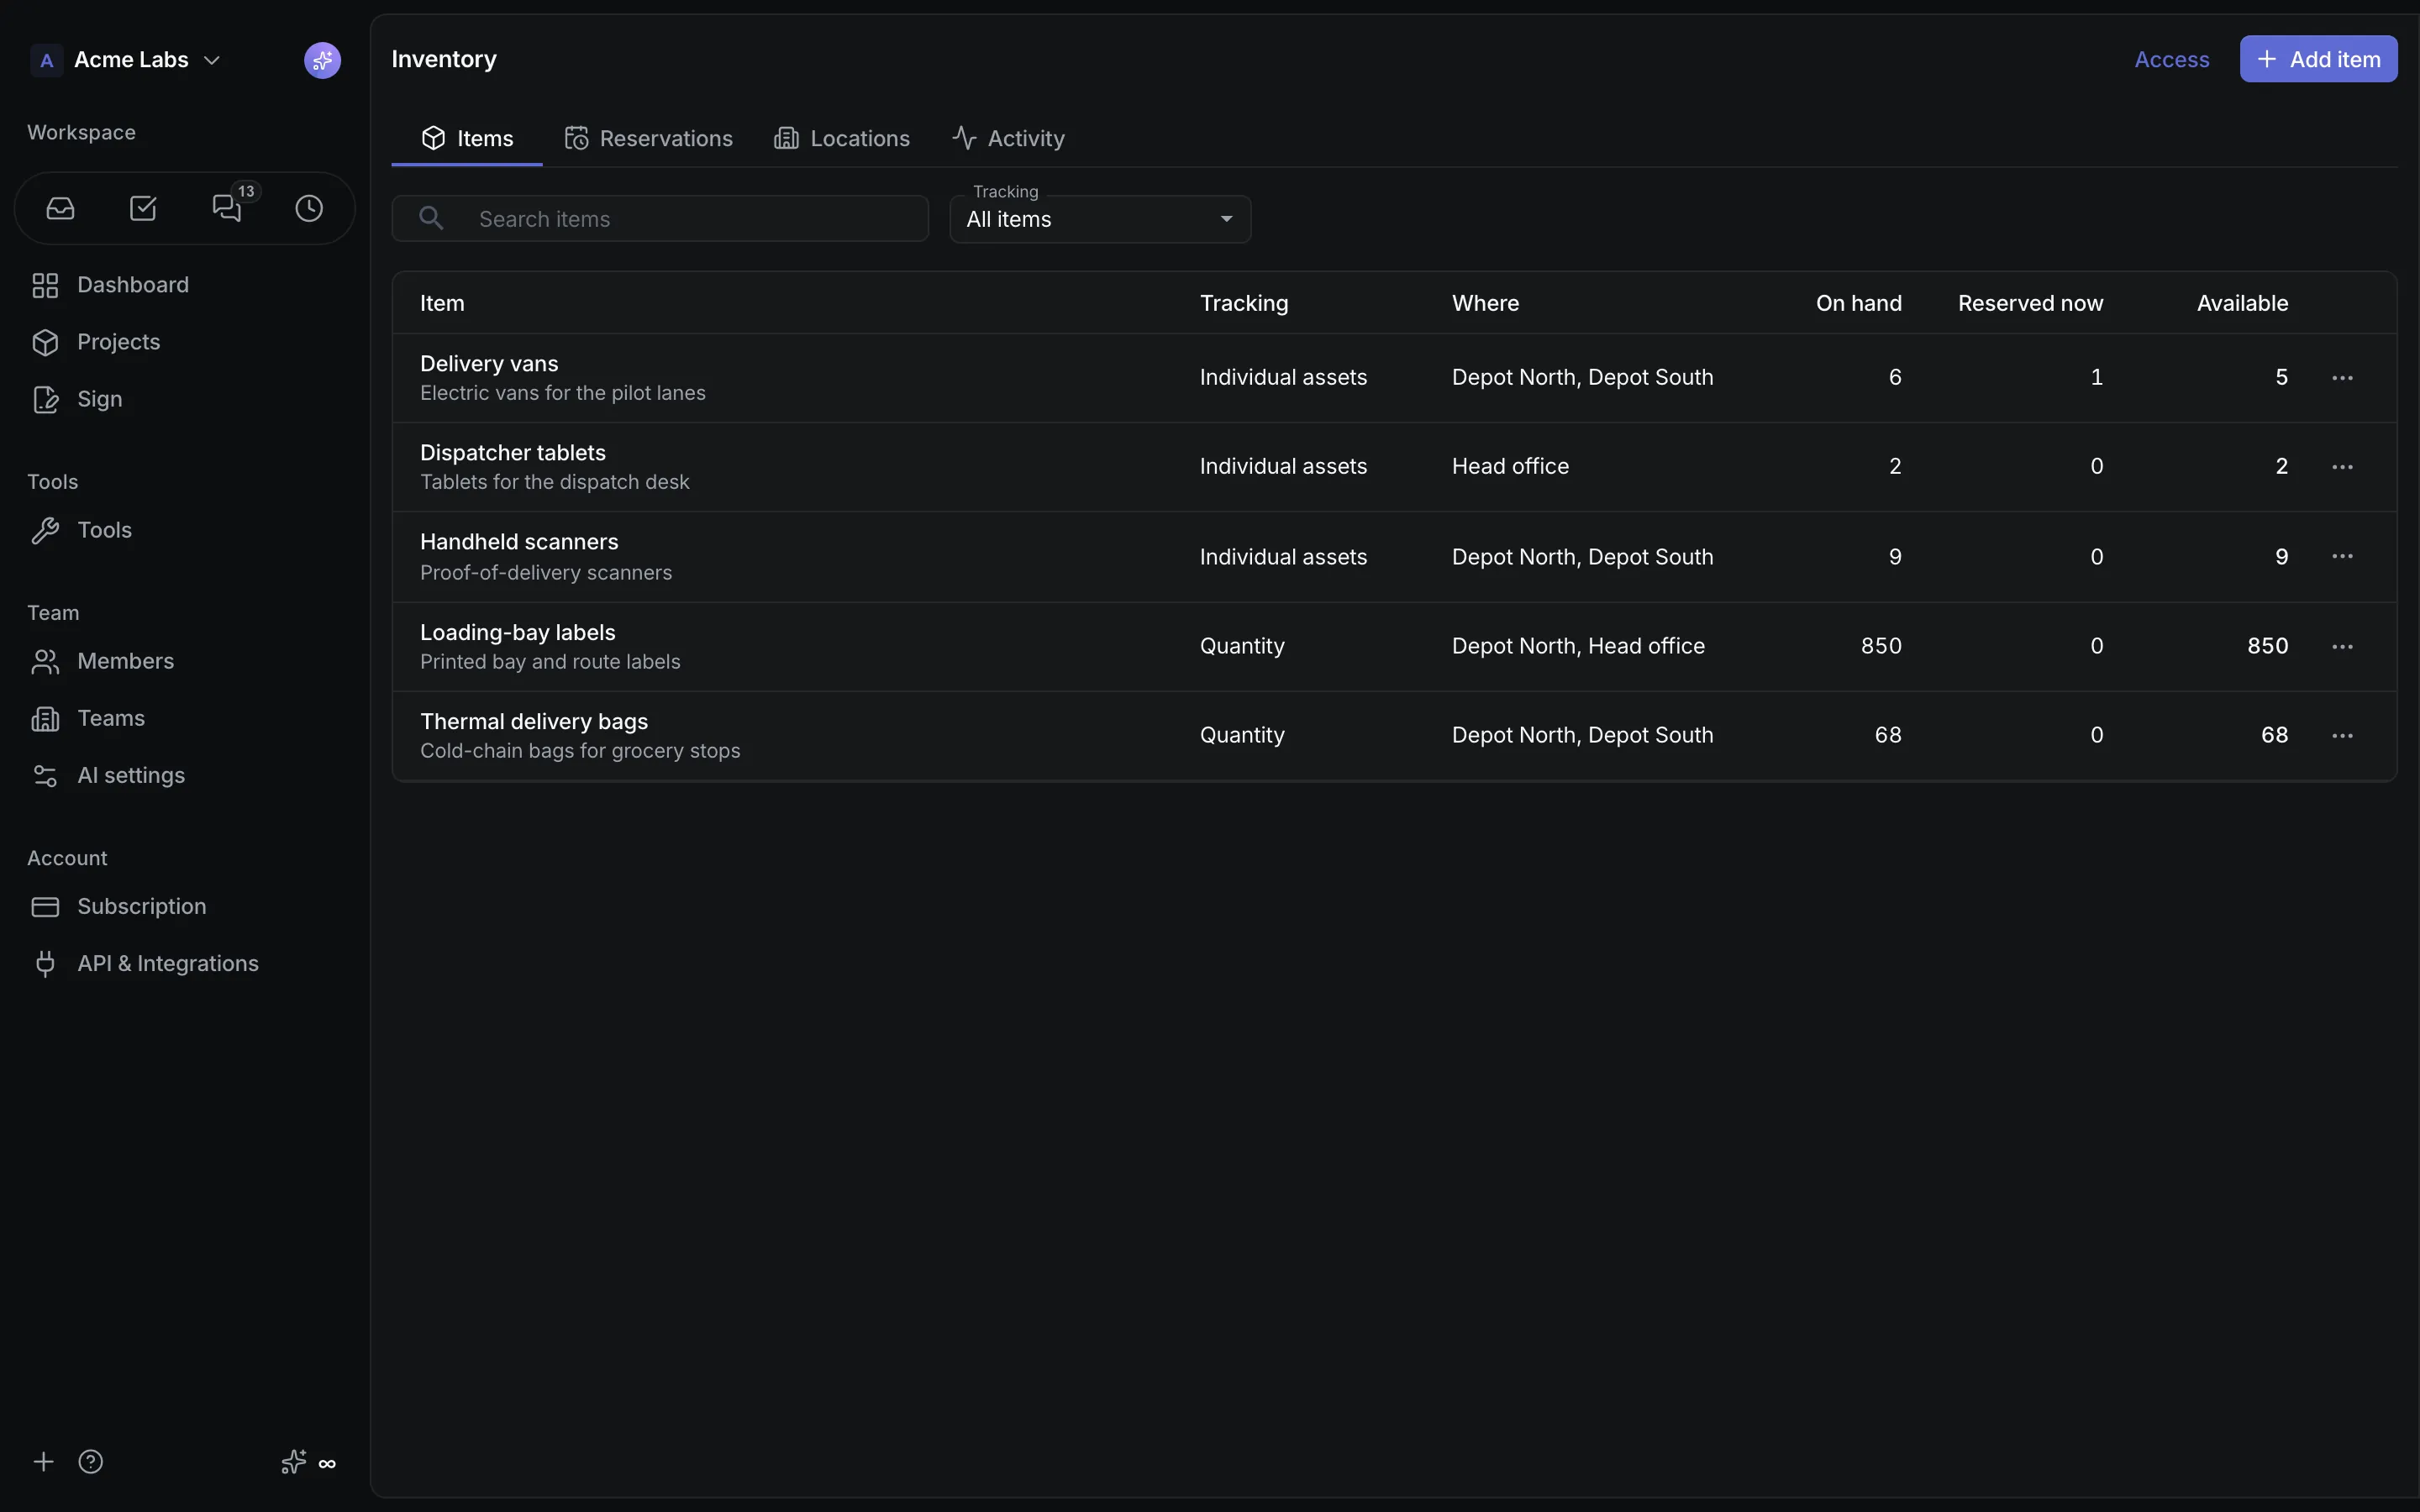Select the Items tab
The width and height of the screenshot is (2420, 1512).
pyautogui.click(x=467, y=138)
